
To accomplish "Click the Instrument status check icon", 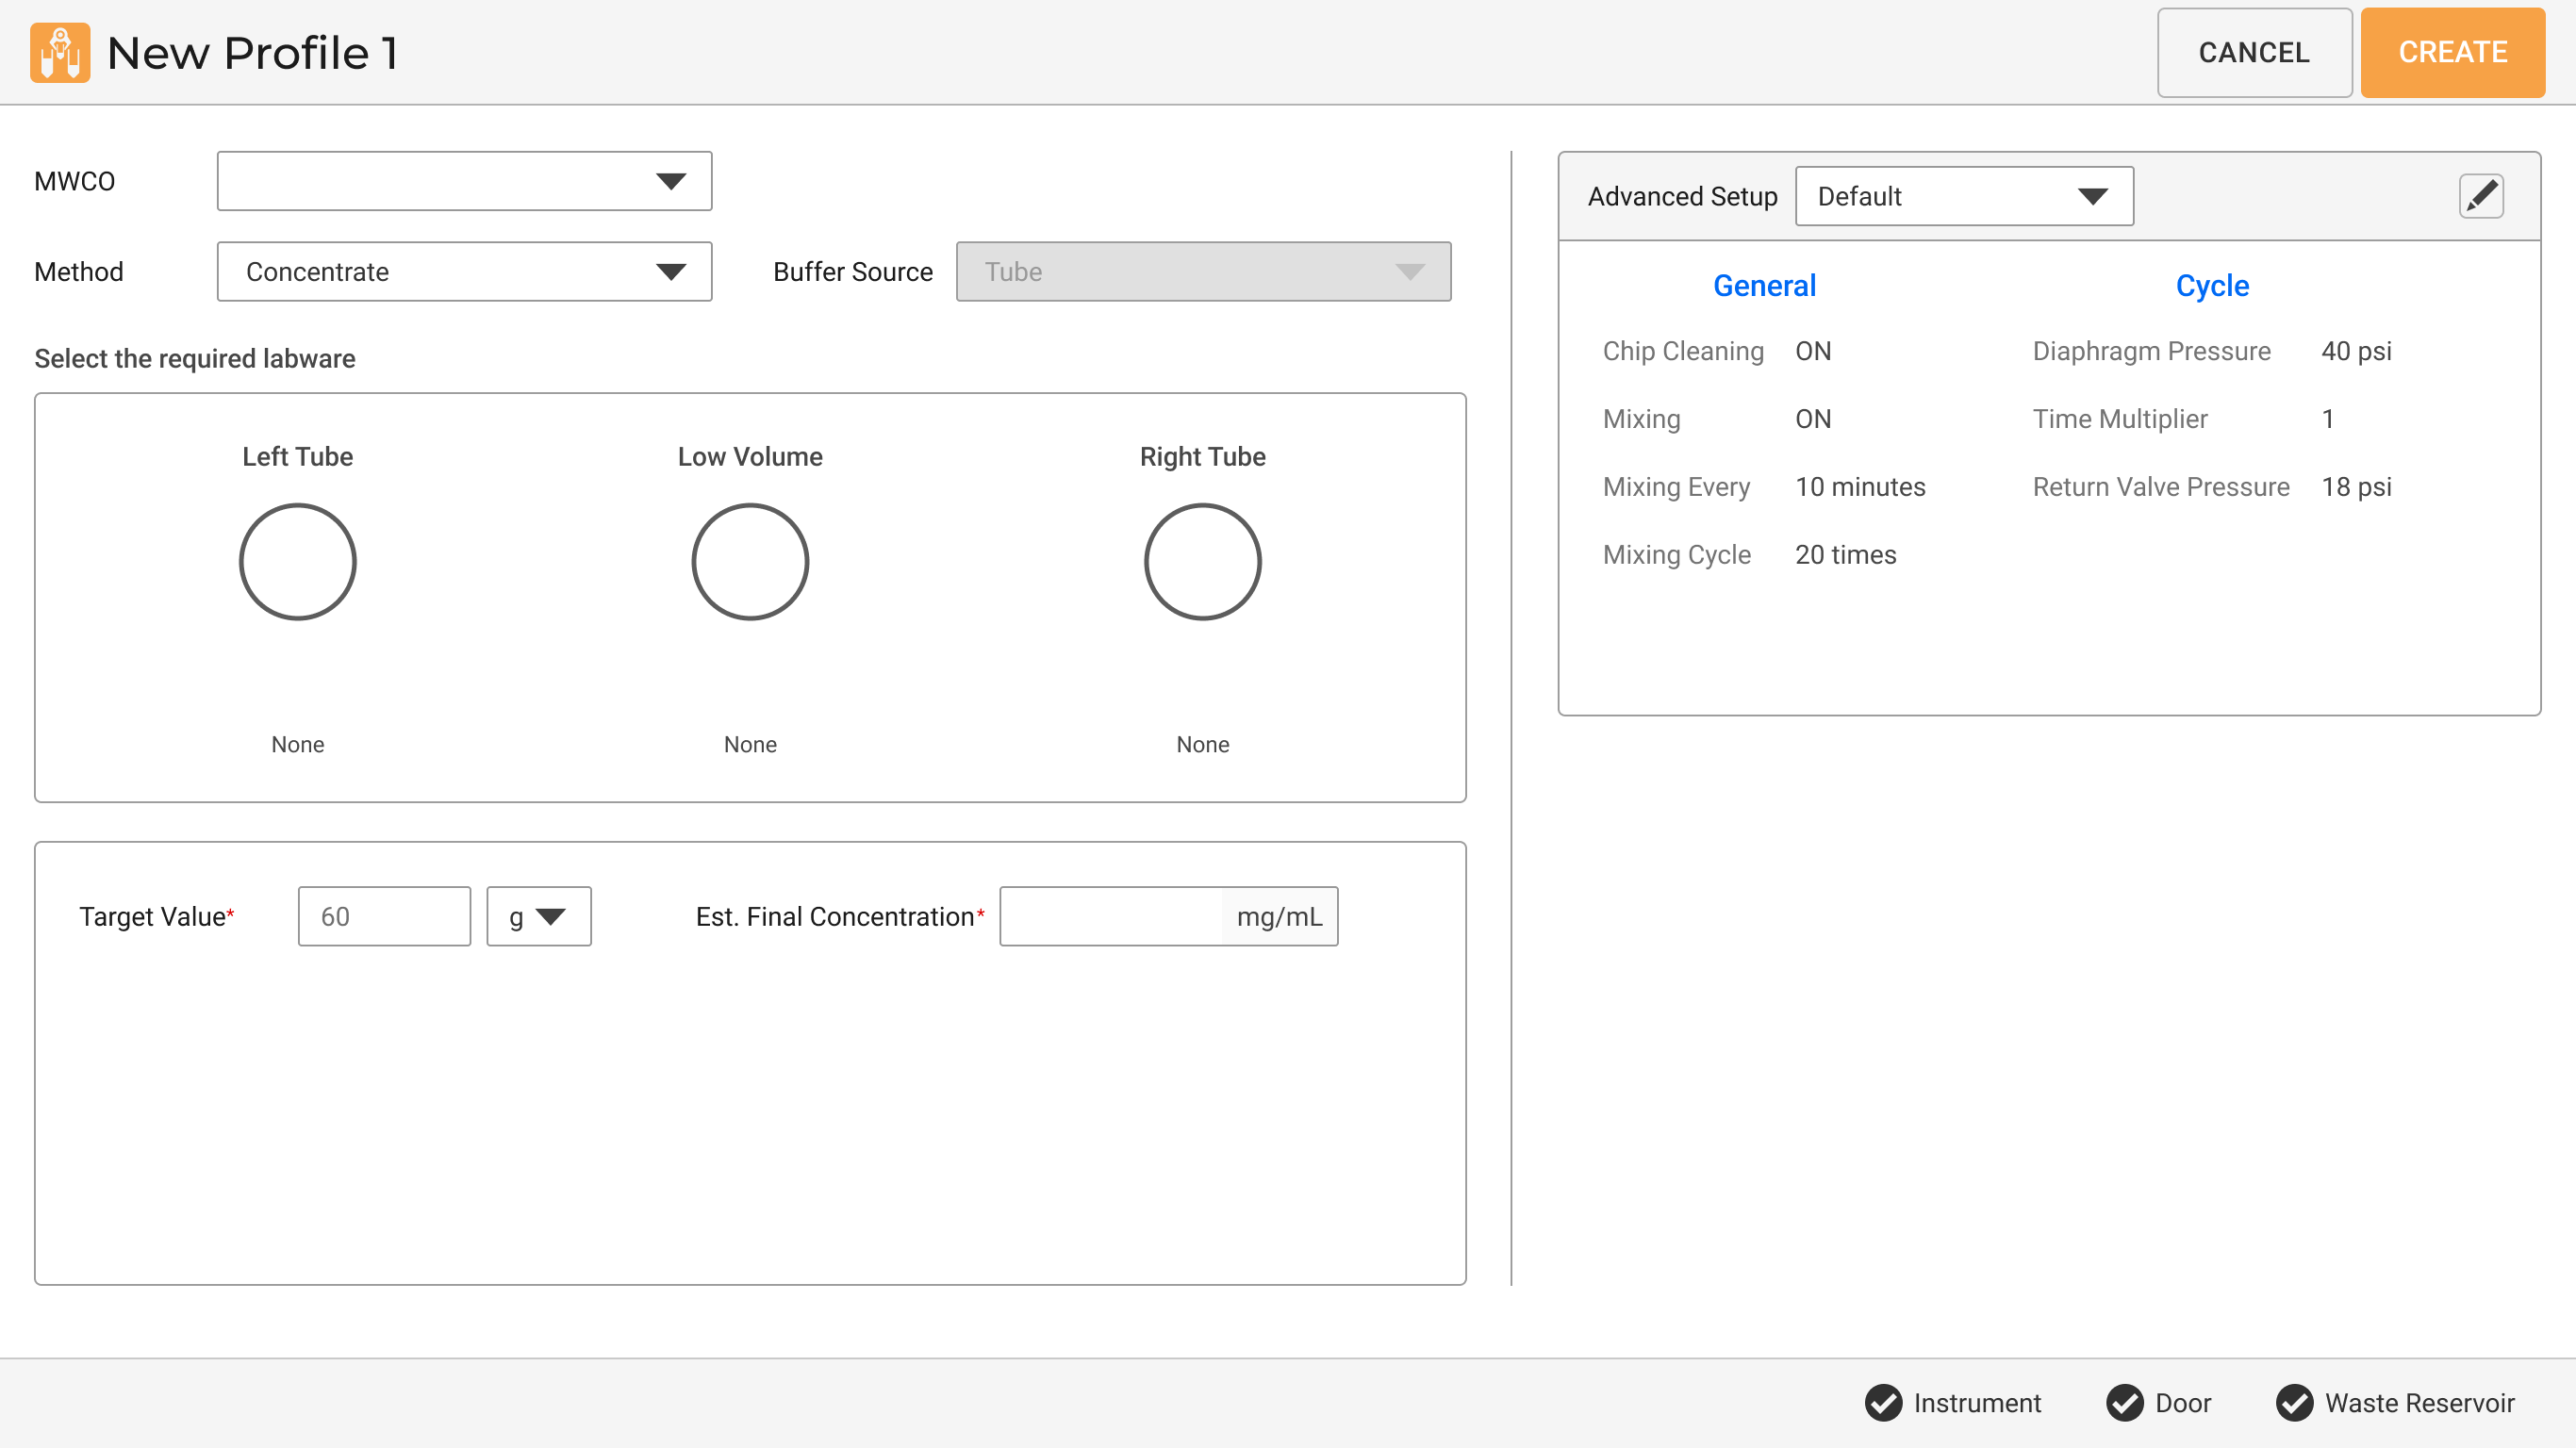I will [x=1884, y=1403].
